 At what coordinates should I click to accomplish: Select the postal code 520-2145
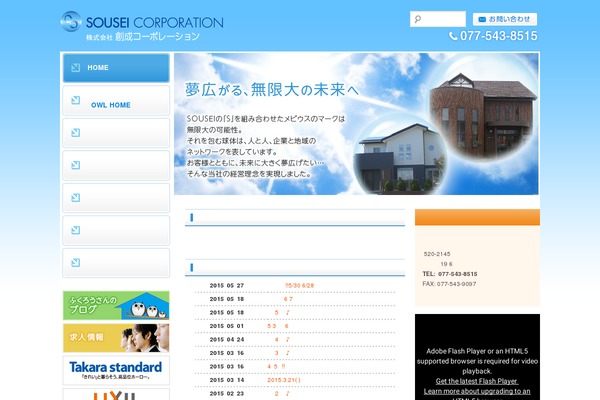click(437, 254)
